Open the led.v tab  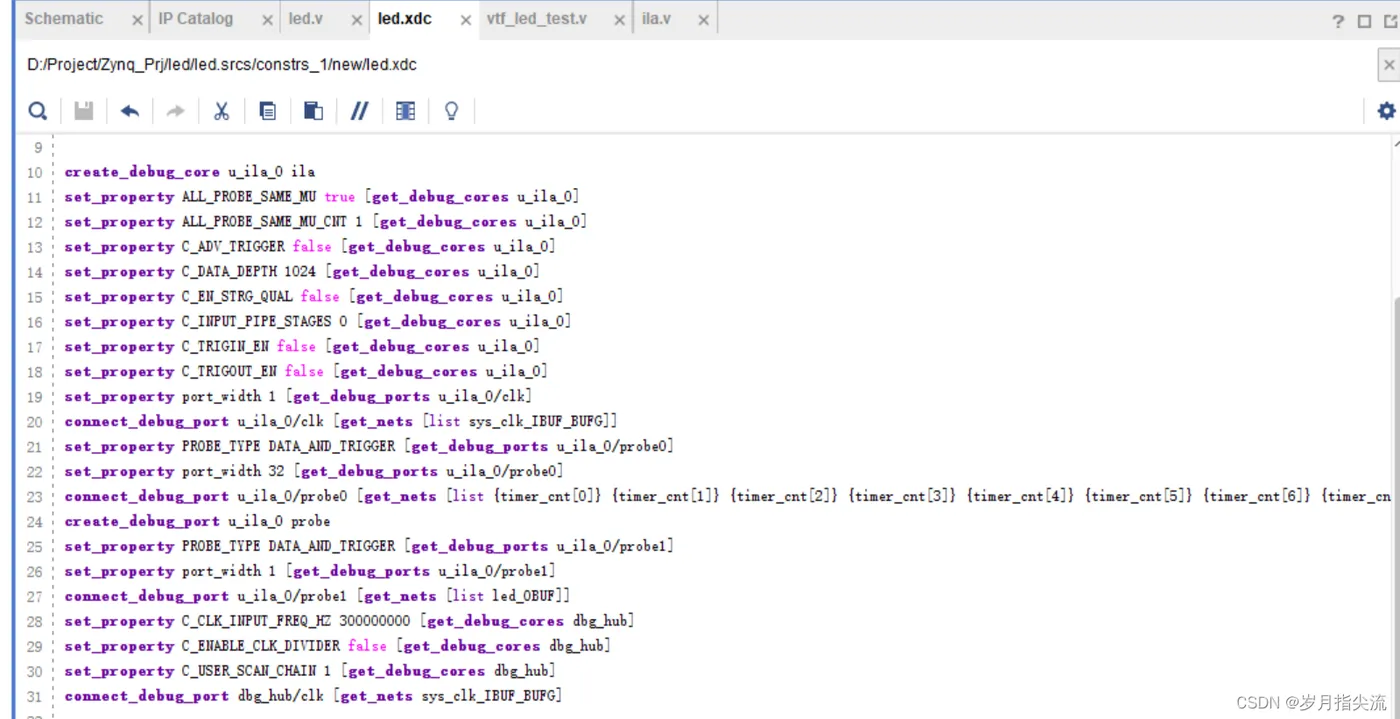(x=305, y=19)
